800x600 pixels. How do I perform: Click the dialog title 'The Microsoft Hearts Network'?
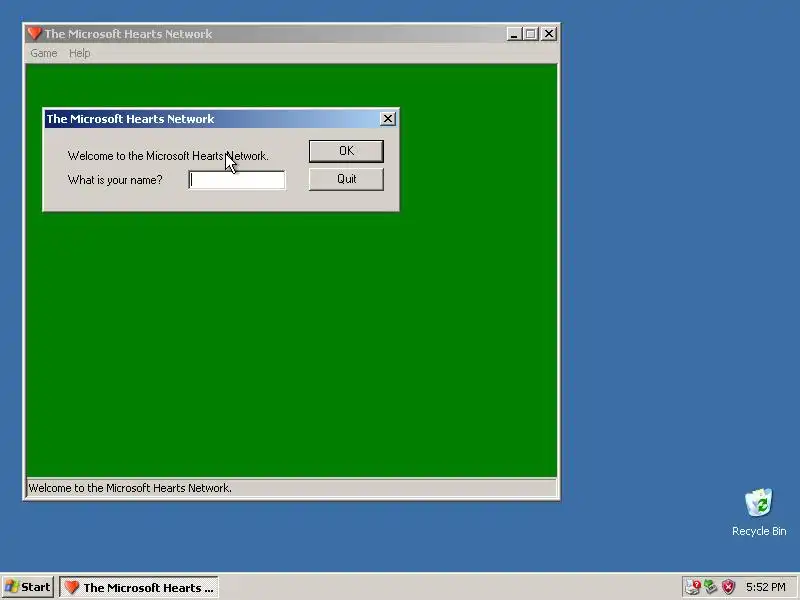(130, 119)
